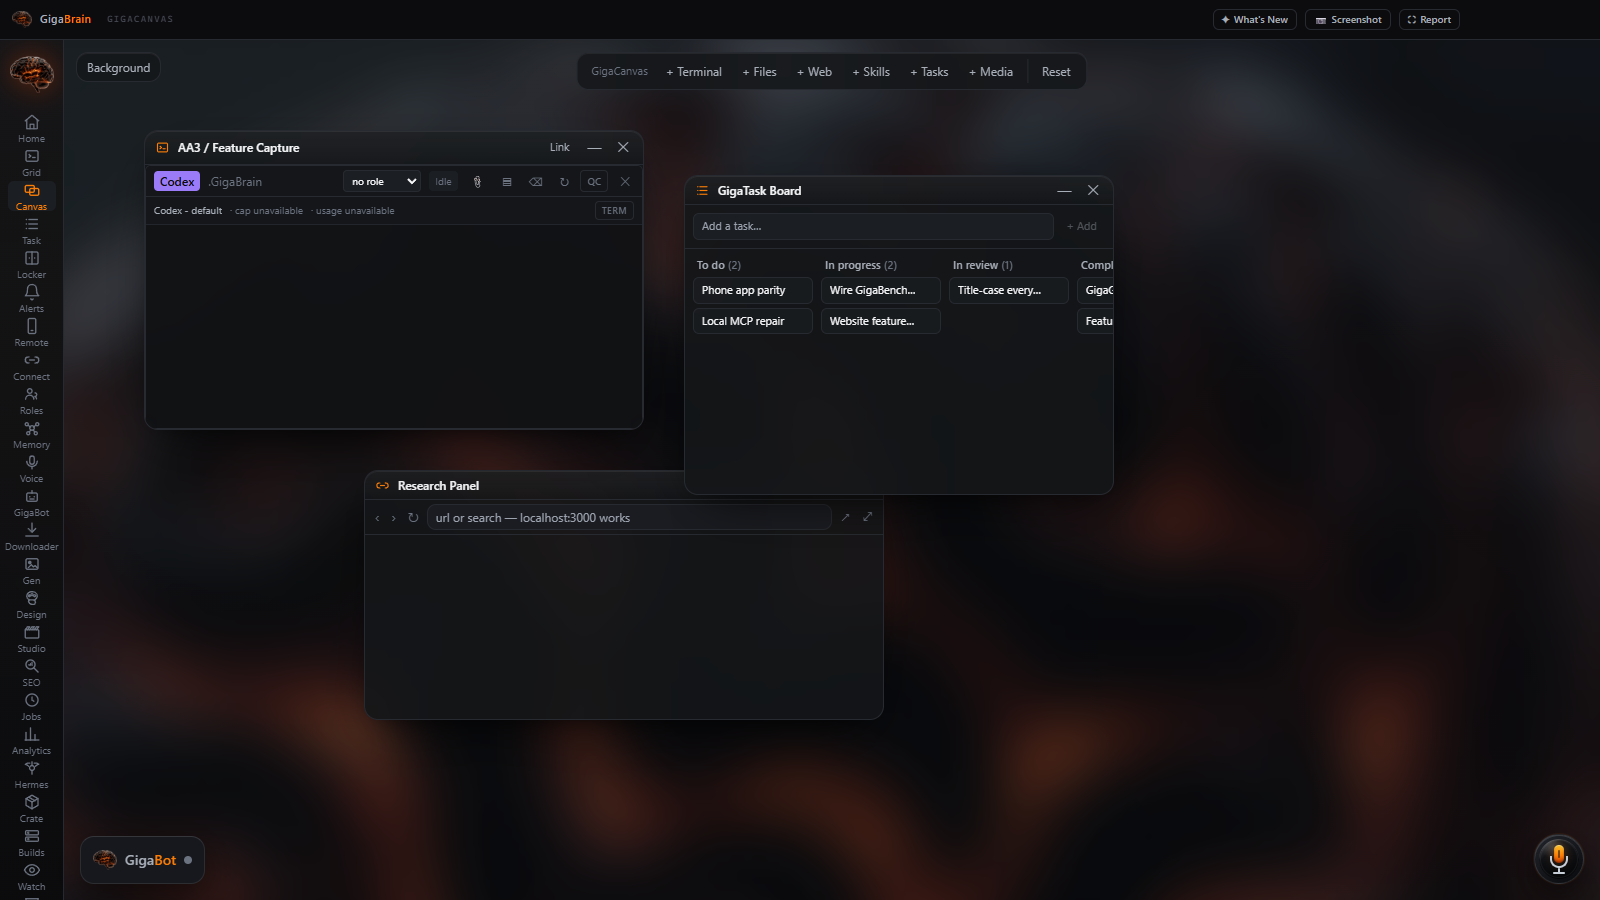Viewport: 1600px width, 900px height.
Task: Open the Research Panel URL externally
Action: [845, 517]
